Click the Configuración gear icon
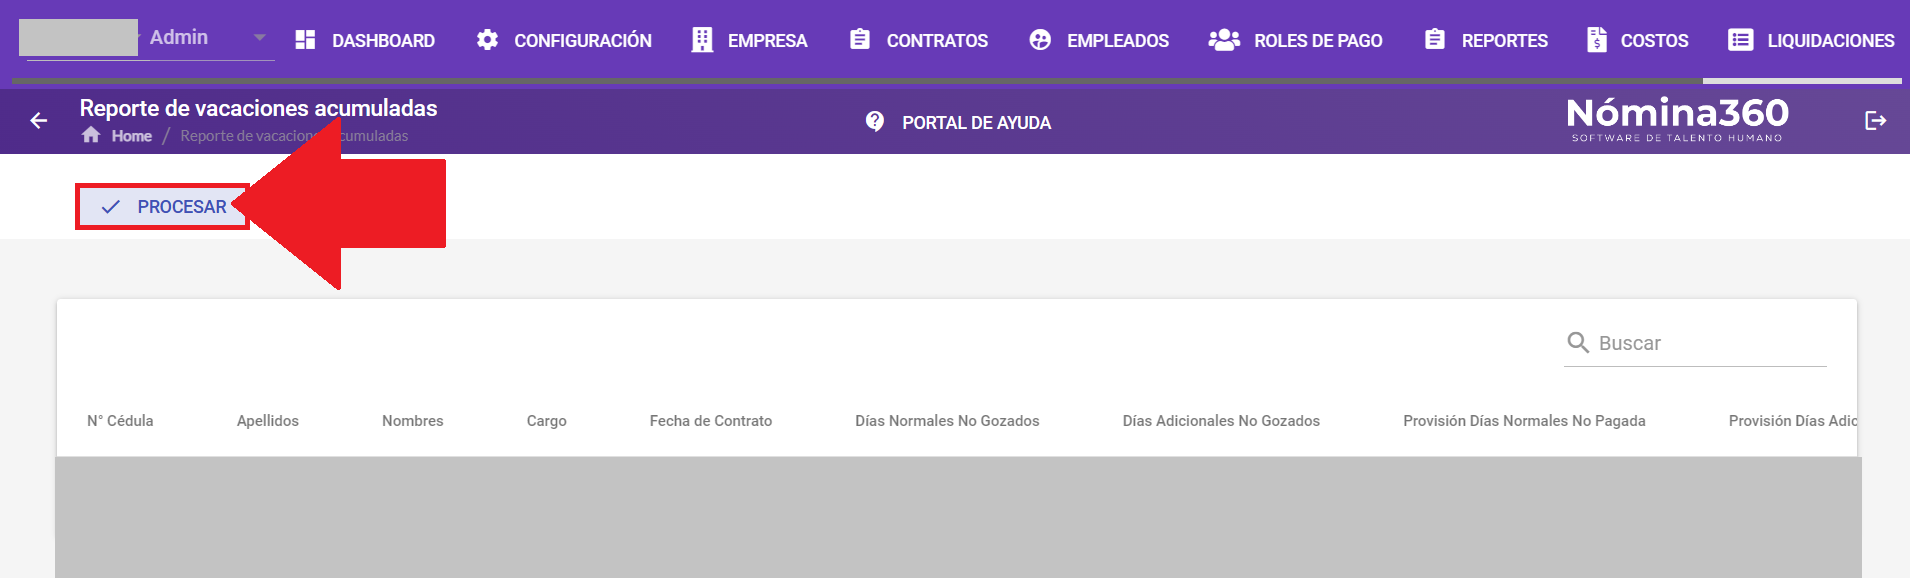This screenshot has height=578, width=1910. tap(487, 40)
